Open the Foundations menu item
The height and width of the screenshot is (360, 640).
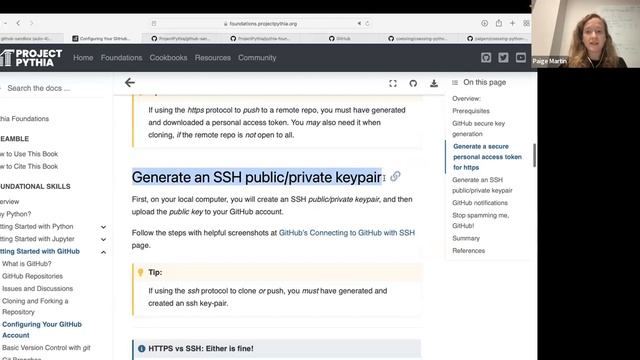coord(122,58)
